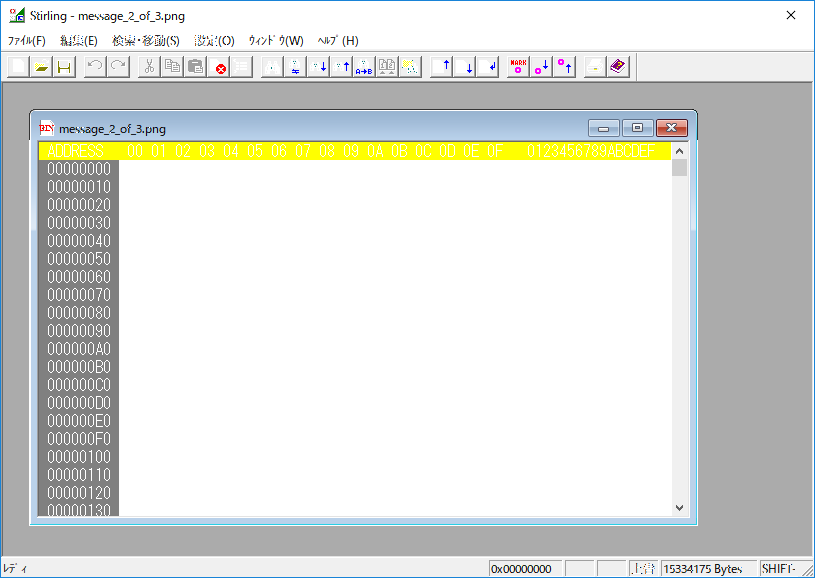
Task: Click the replace icon beside binoculars
Action: [295, 67]
